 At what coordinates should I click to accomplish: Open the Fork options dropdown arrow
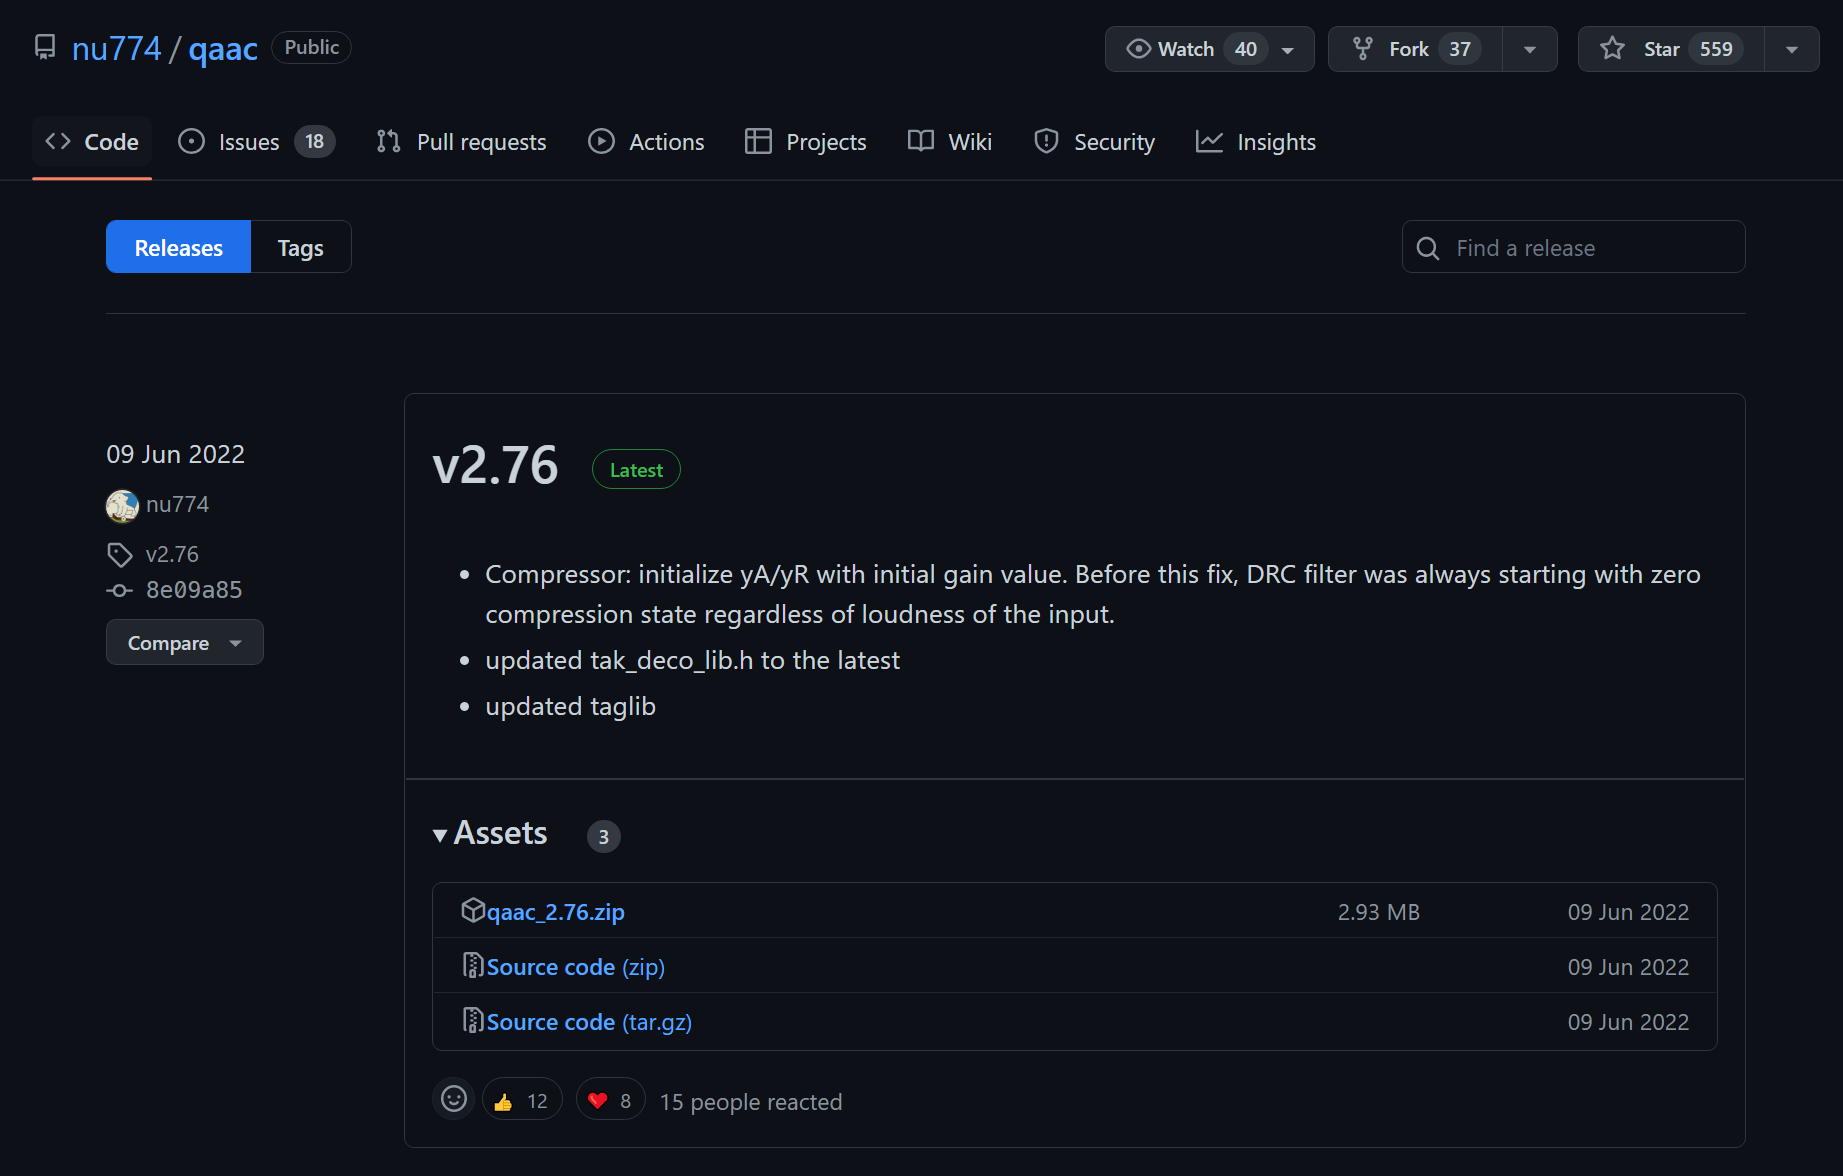coord(1530,49)
